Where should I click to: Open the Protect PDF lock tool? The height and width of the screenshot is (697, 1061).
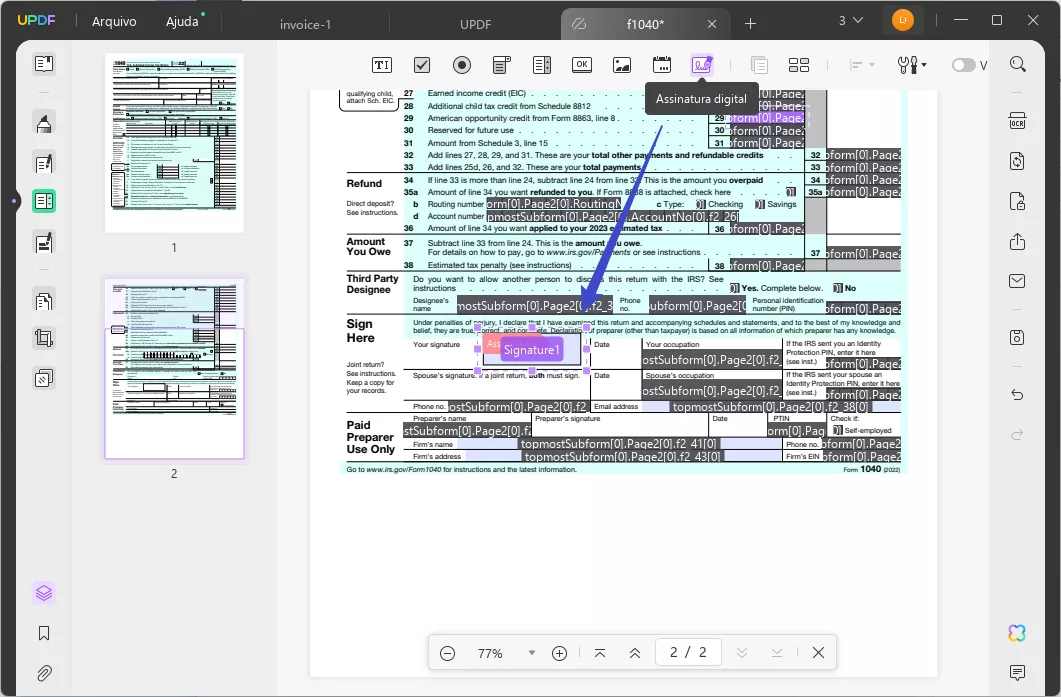tap(1017, 201)
